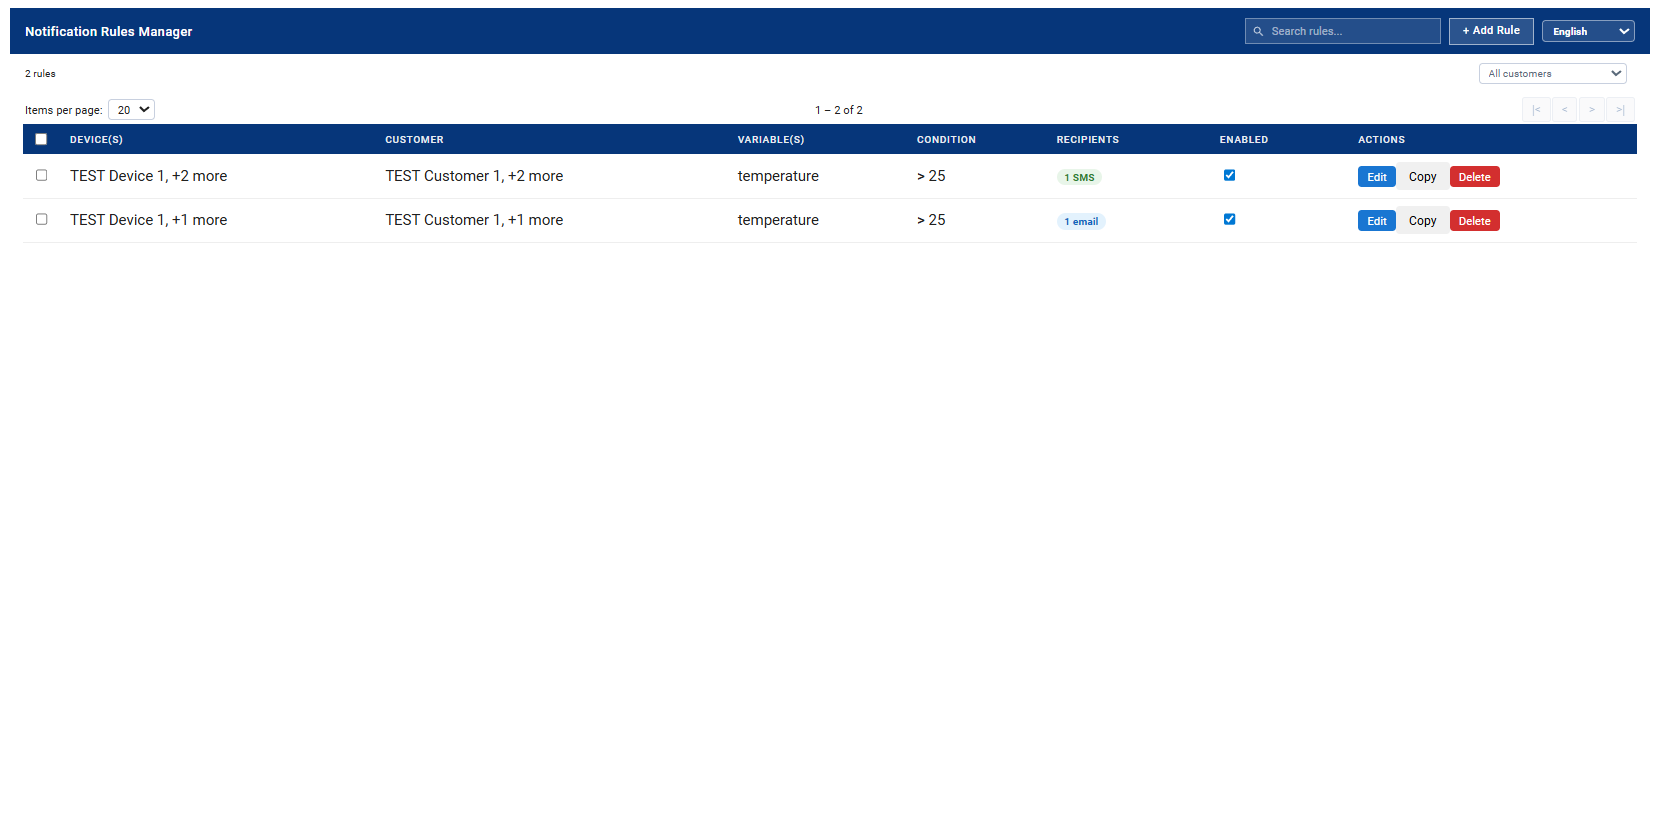The width and height of the screenshot is (1659, 815).
Task: Click the 1 SMS recipients badge
Action: (x=1079, y=177)
